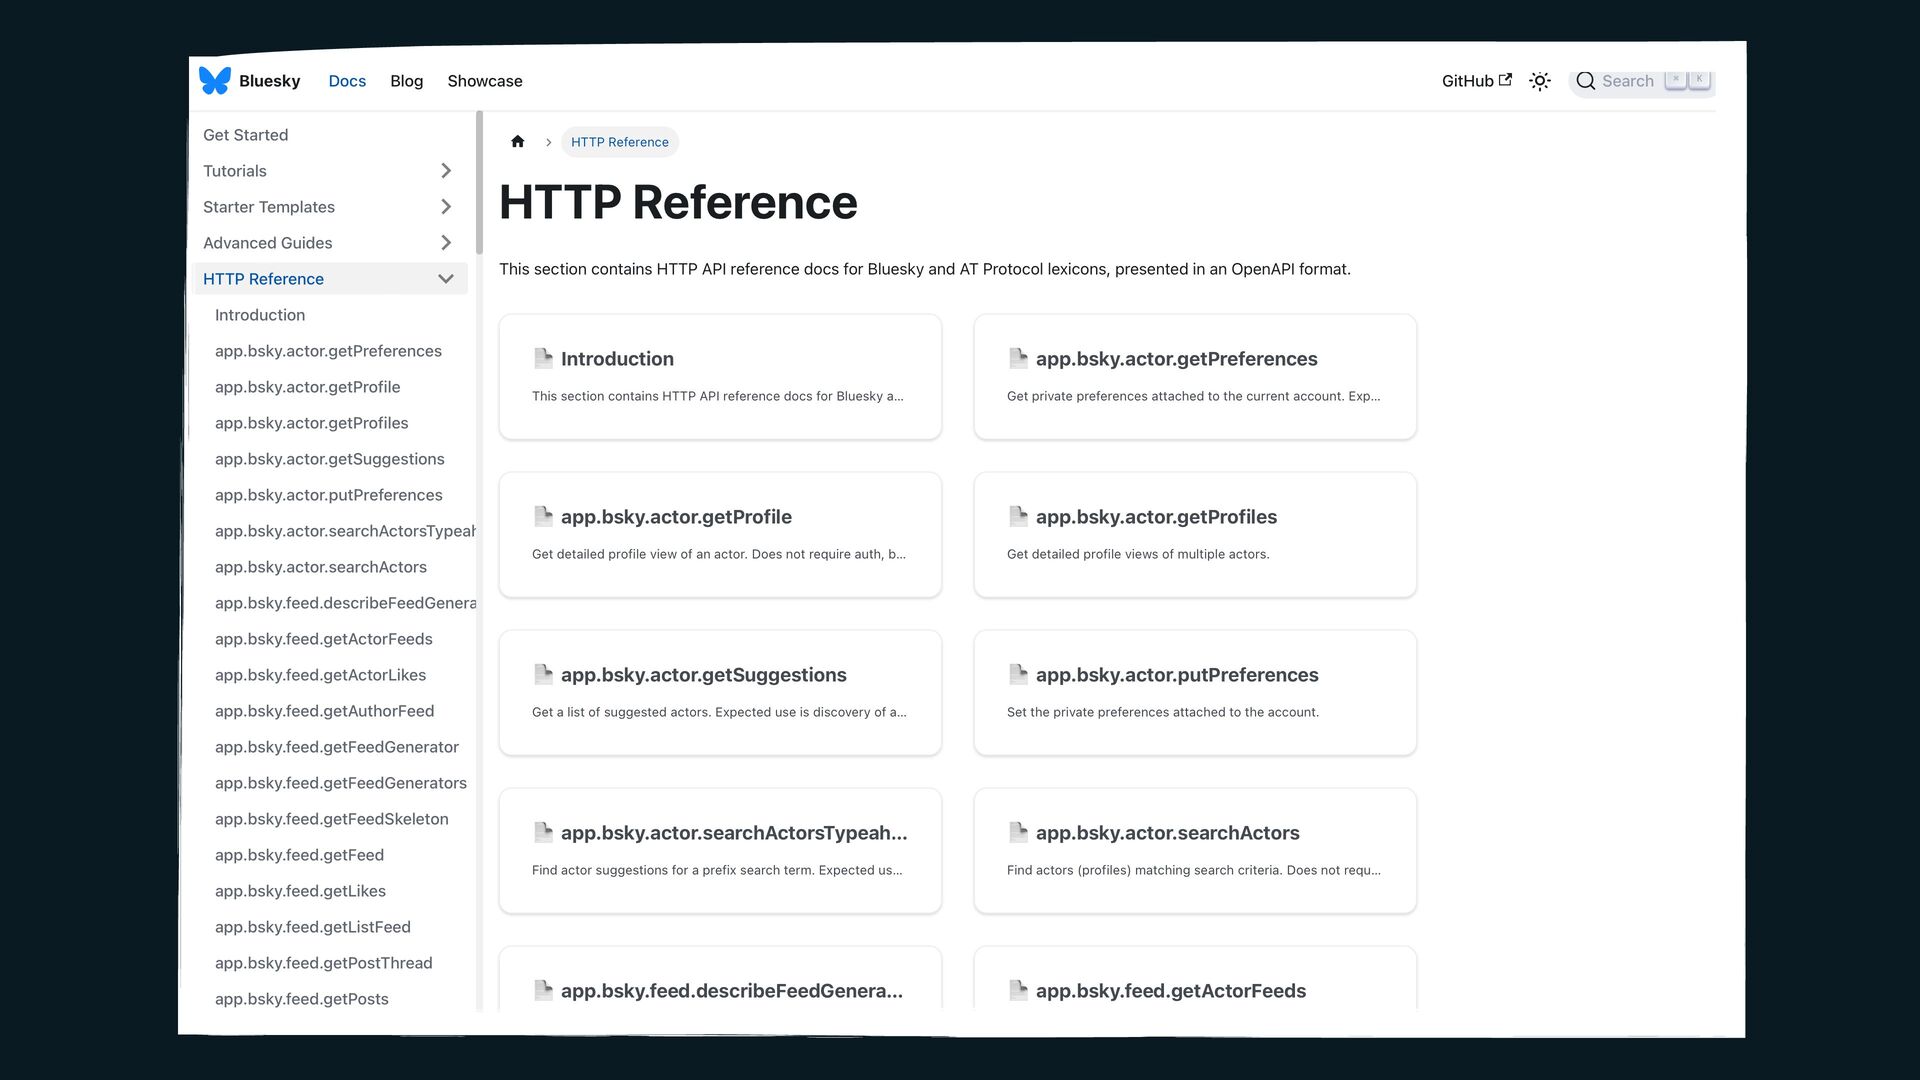Screen dimensions: 1920x1080
Task: Click the searchActors card document icon
Action: click(1018, 832)
